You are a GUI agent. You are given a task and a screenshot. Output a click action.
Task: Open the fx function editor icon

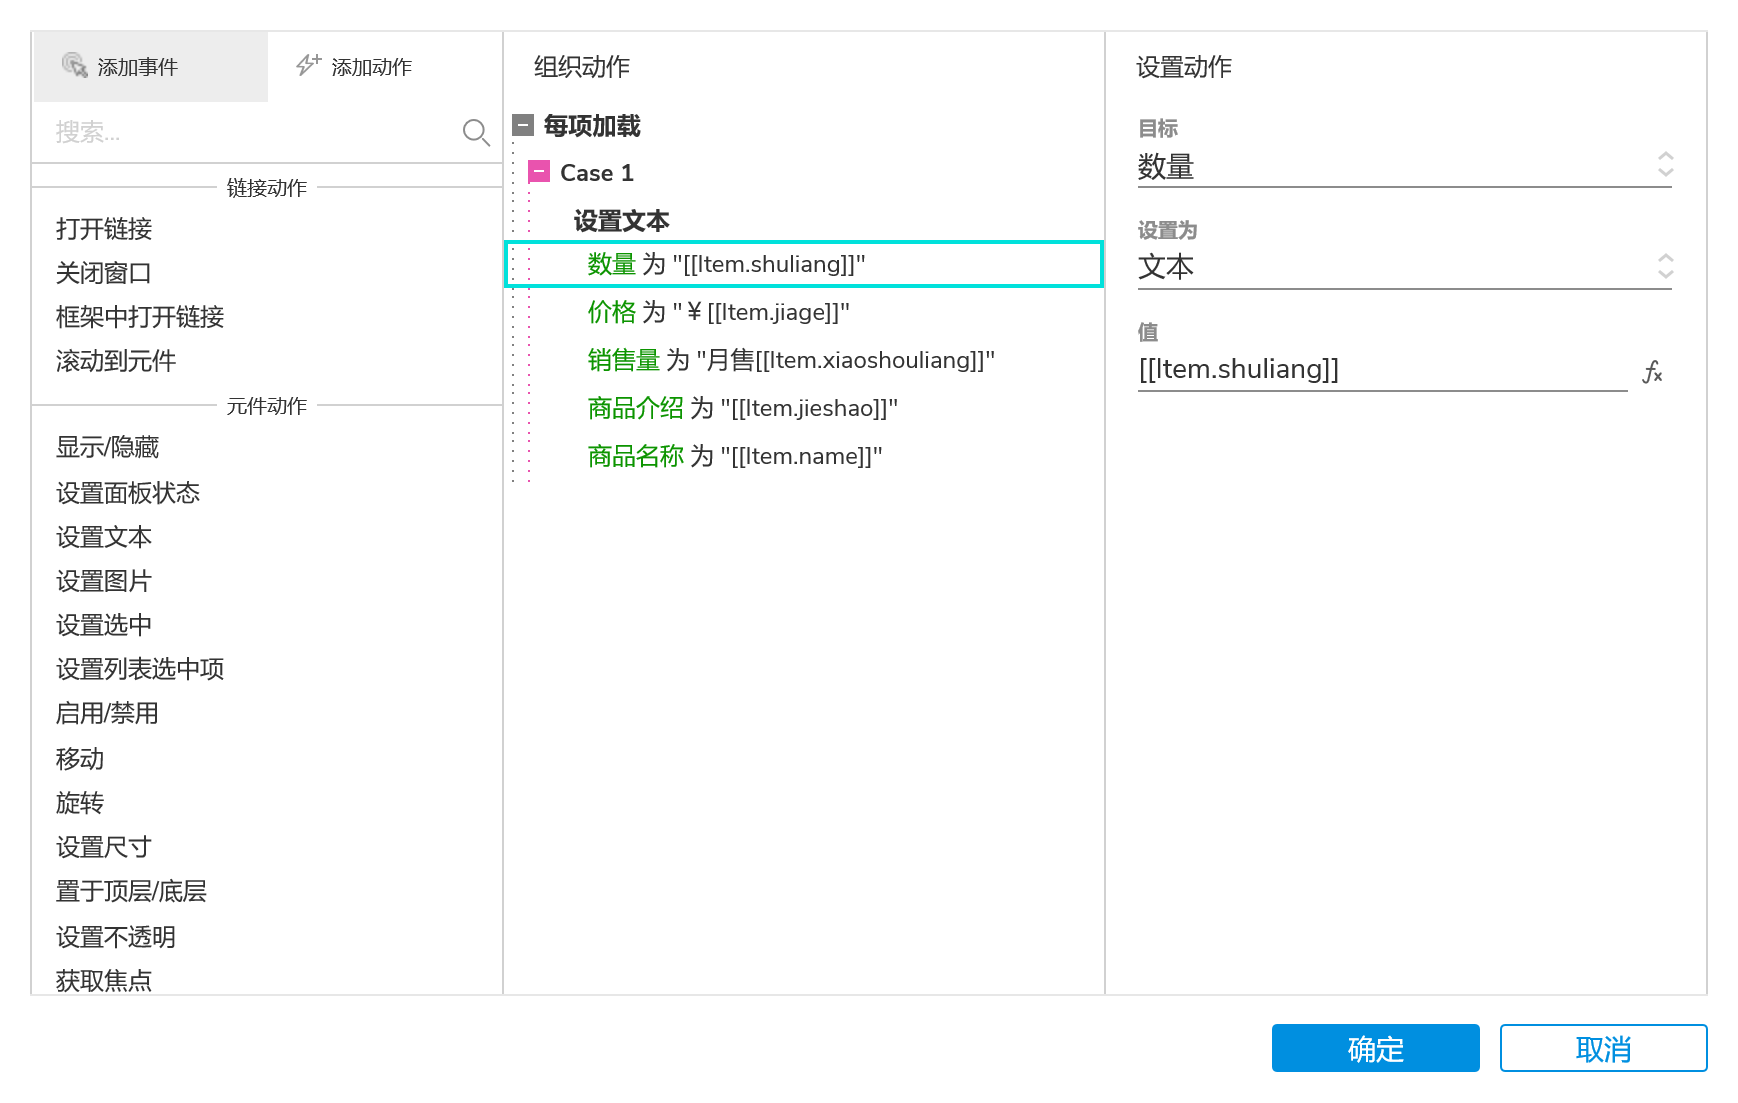[1652, 372]
